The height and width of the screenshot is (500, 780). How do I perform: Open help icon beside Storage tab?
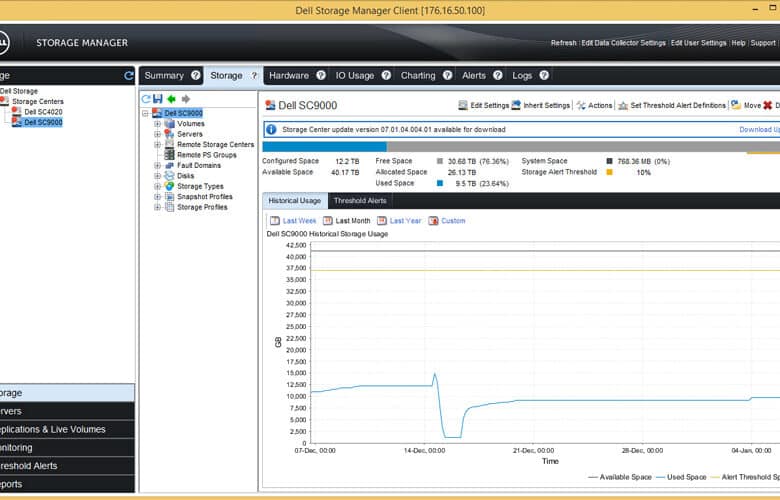coord(254,75)
